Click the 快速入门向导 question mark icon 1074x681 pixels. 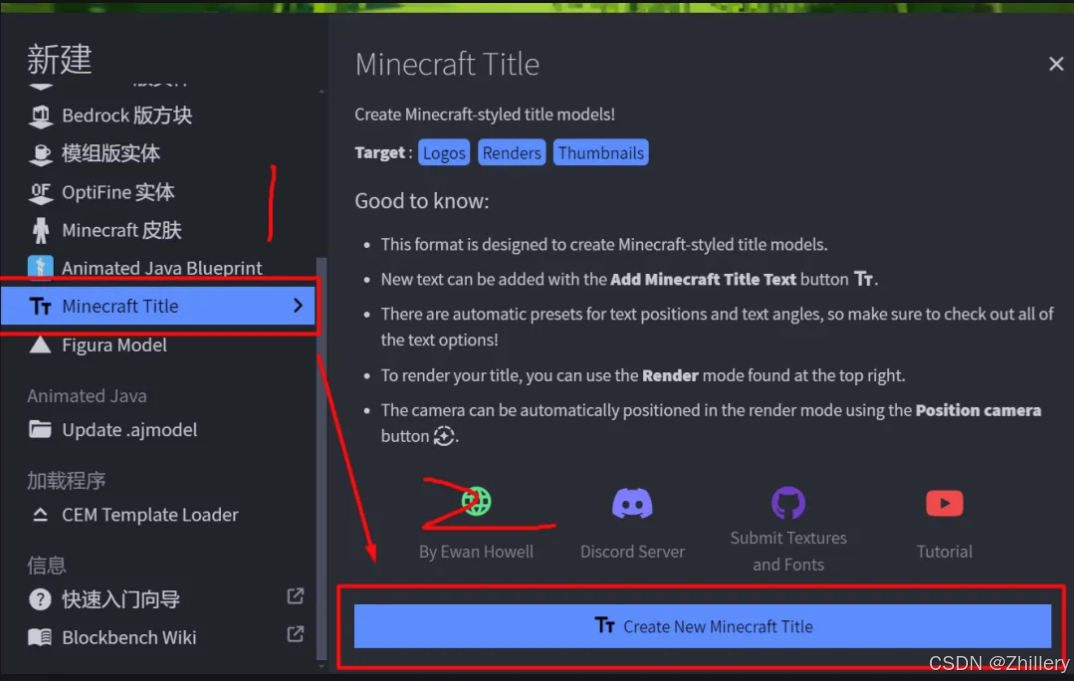[40, 599]
